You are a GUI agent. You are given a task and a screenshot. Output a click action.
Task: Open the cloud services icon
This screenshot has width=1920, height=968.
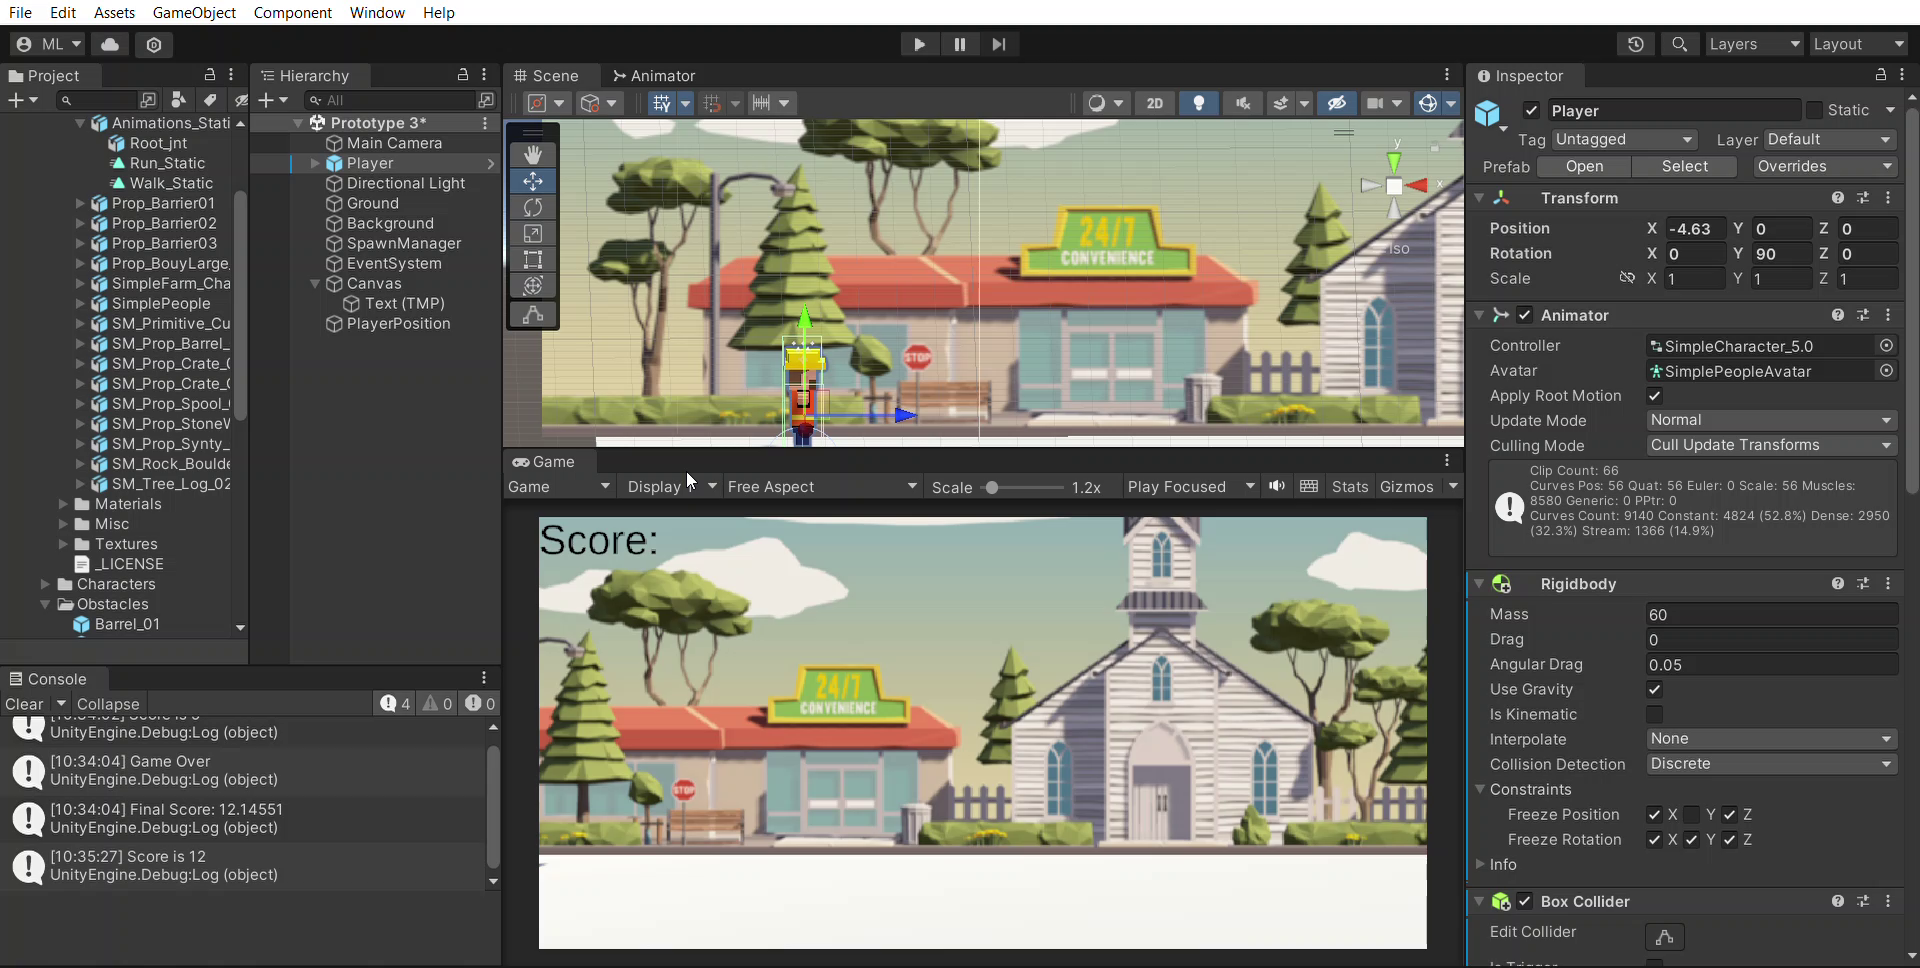(x=110, y=44)
